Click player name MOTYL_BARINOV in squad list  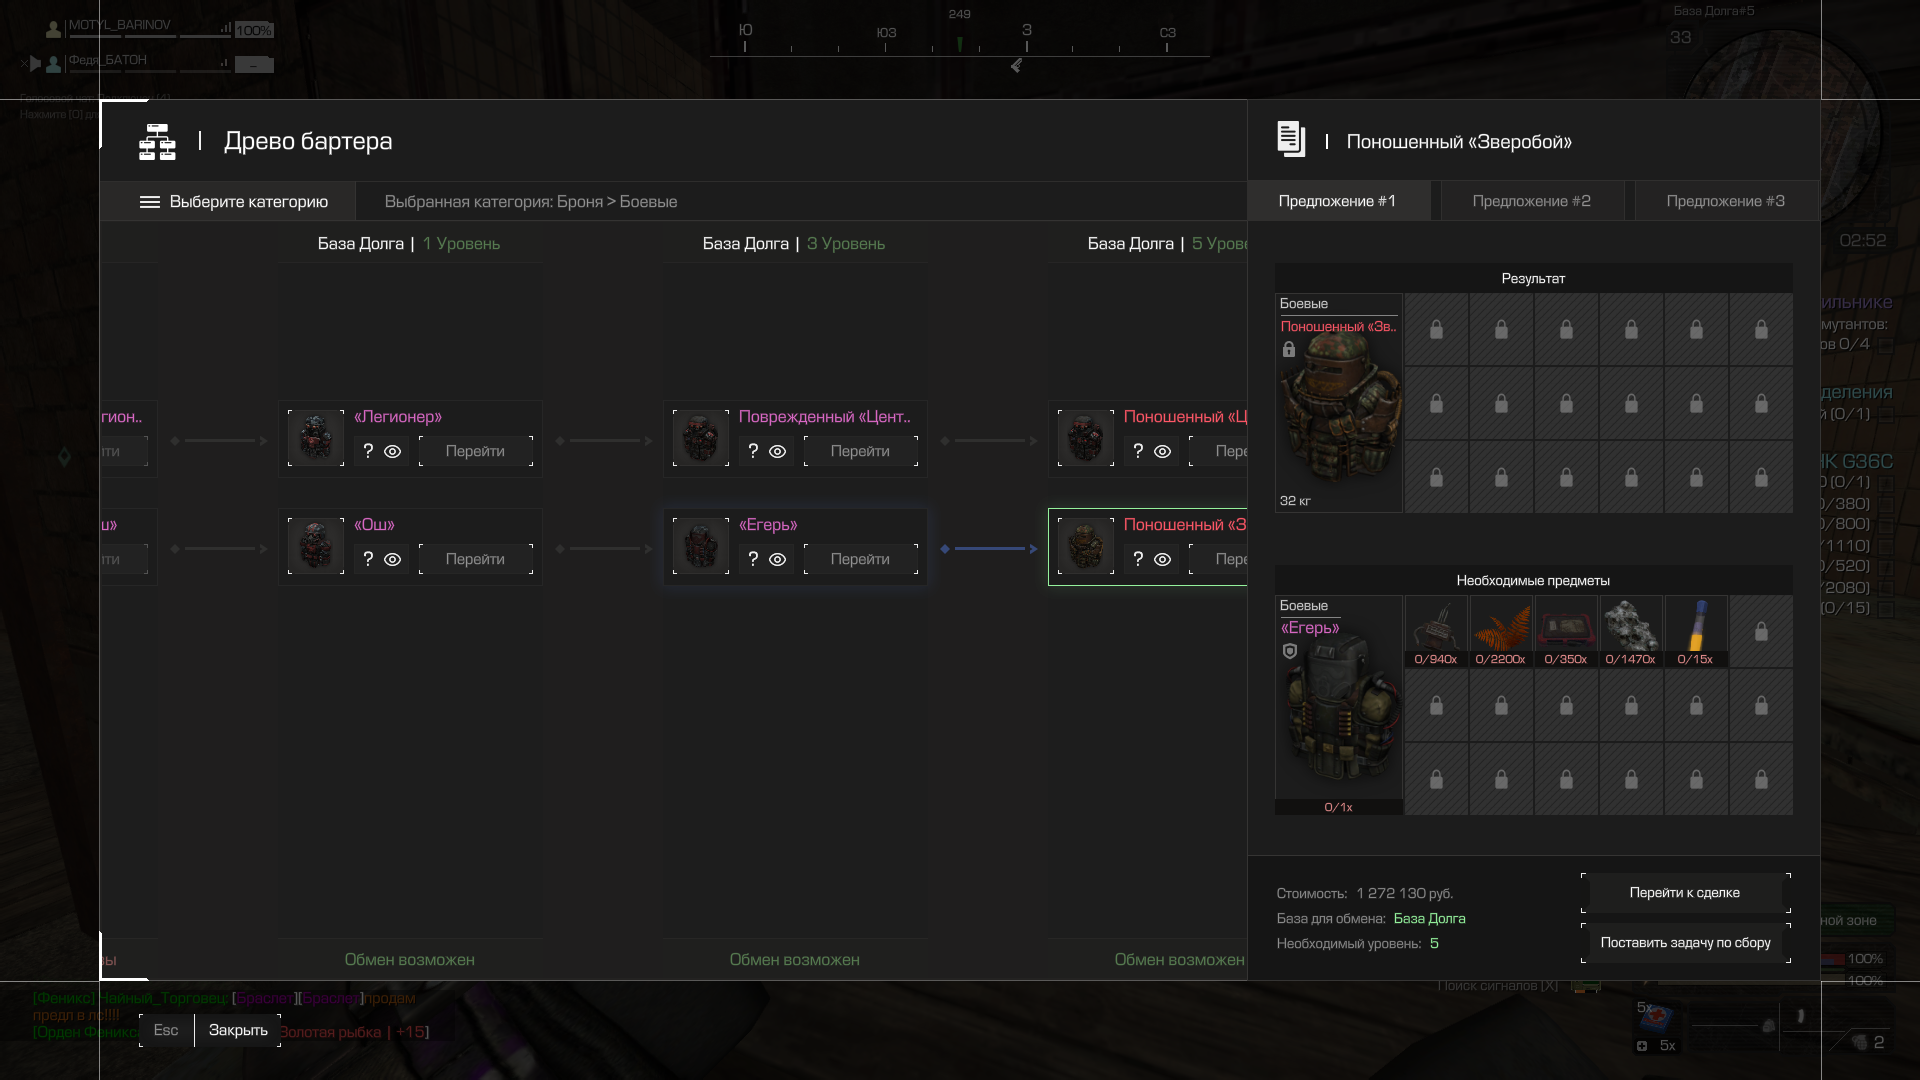pyautogui.click(x=120, y=25)
